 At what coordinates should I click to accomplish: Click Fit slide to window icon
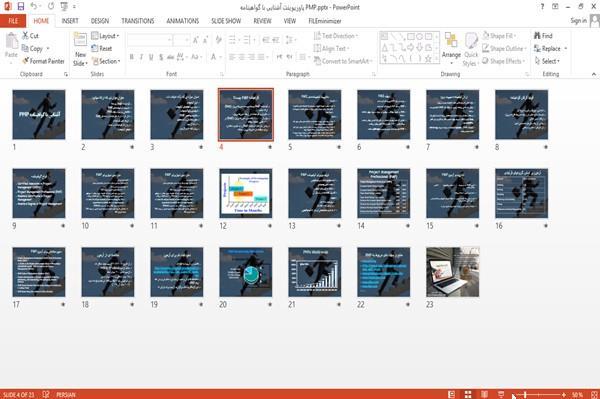[x=594, y=394]
